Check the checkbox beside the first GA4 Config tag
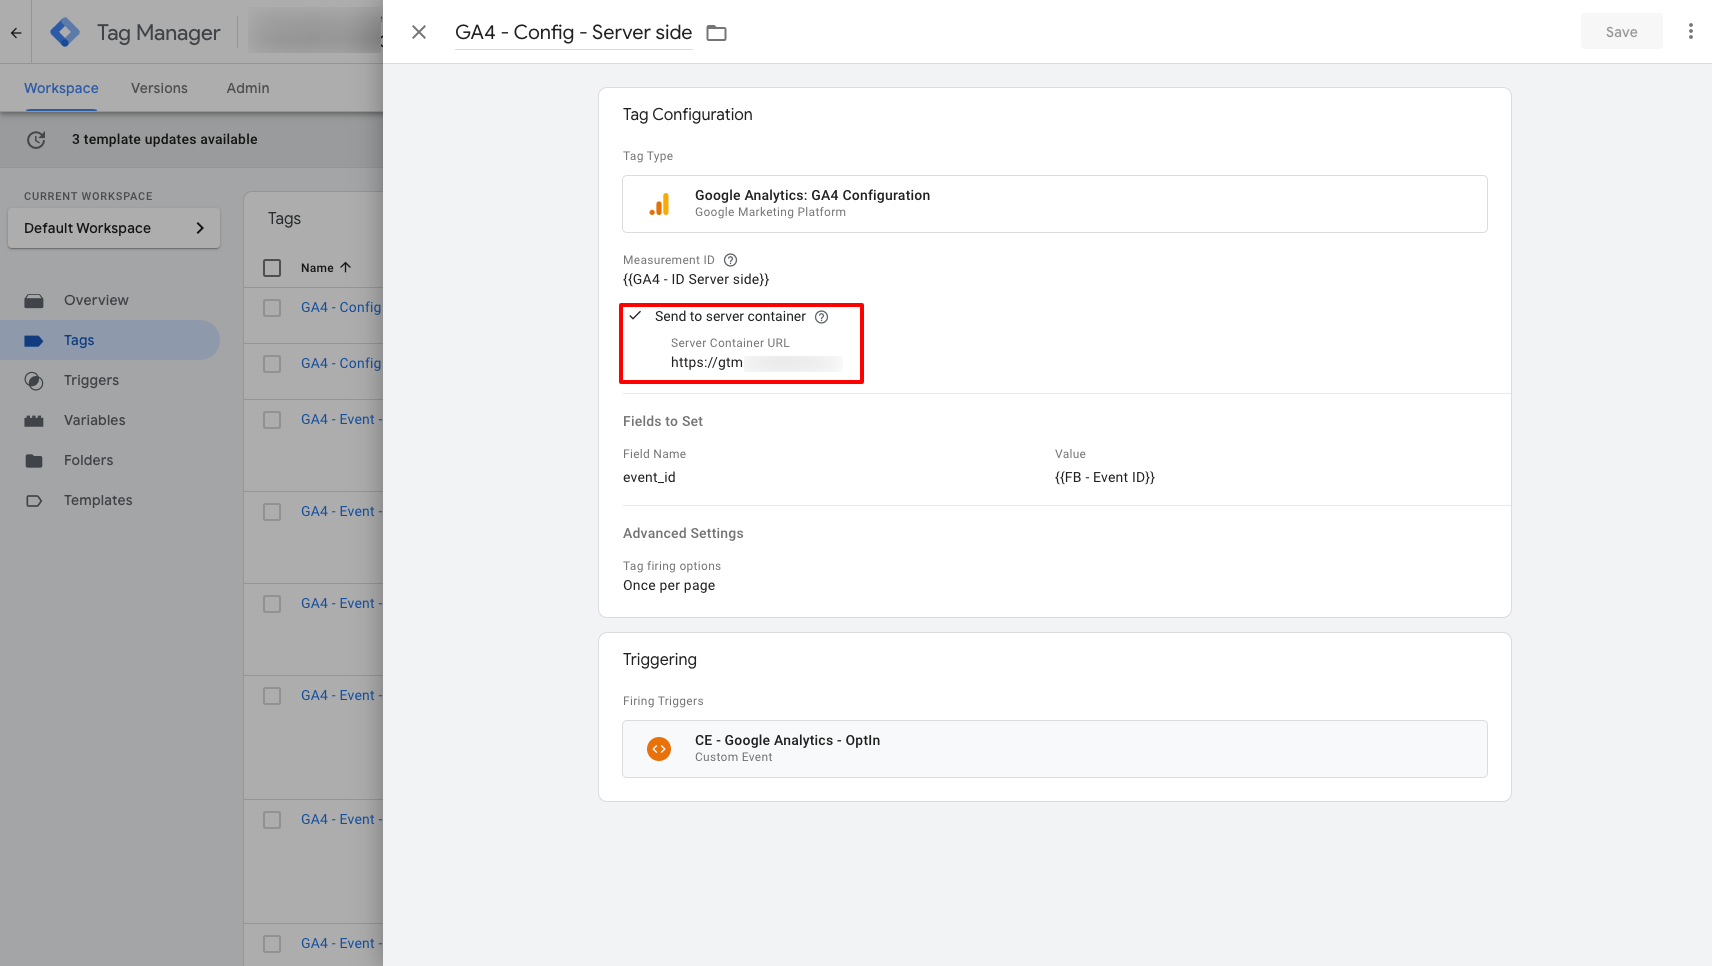1712x966 pixels. click(x=271, y=307)
